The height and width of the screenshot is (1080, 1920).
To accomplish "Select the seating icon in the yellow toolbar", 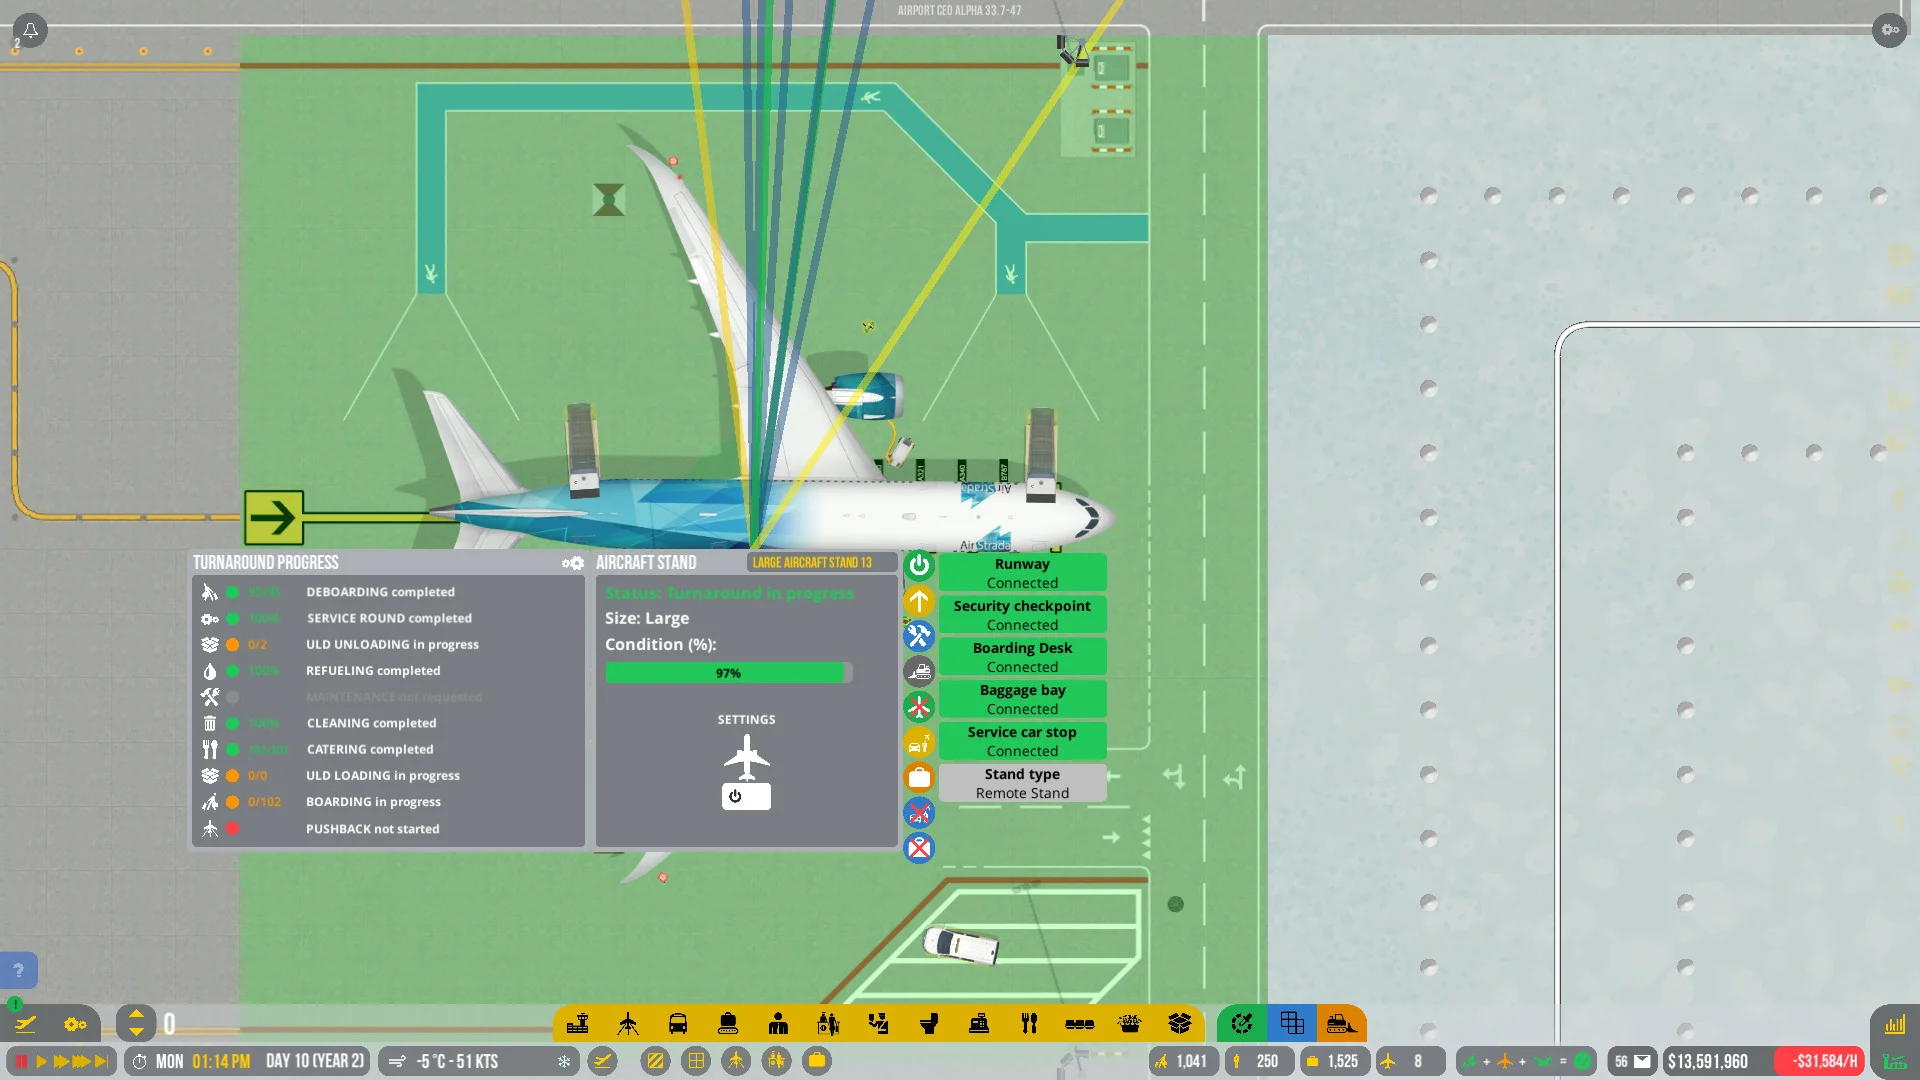I will (x=1078, y=1023).
